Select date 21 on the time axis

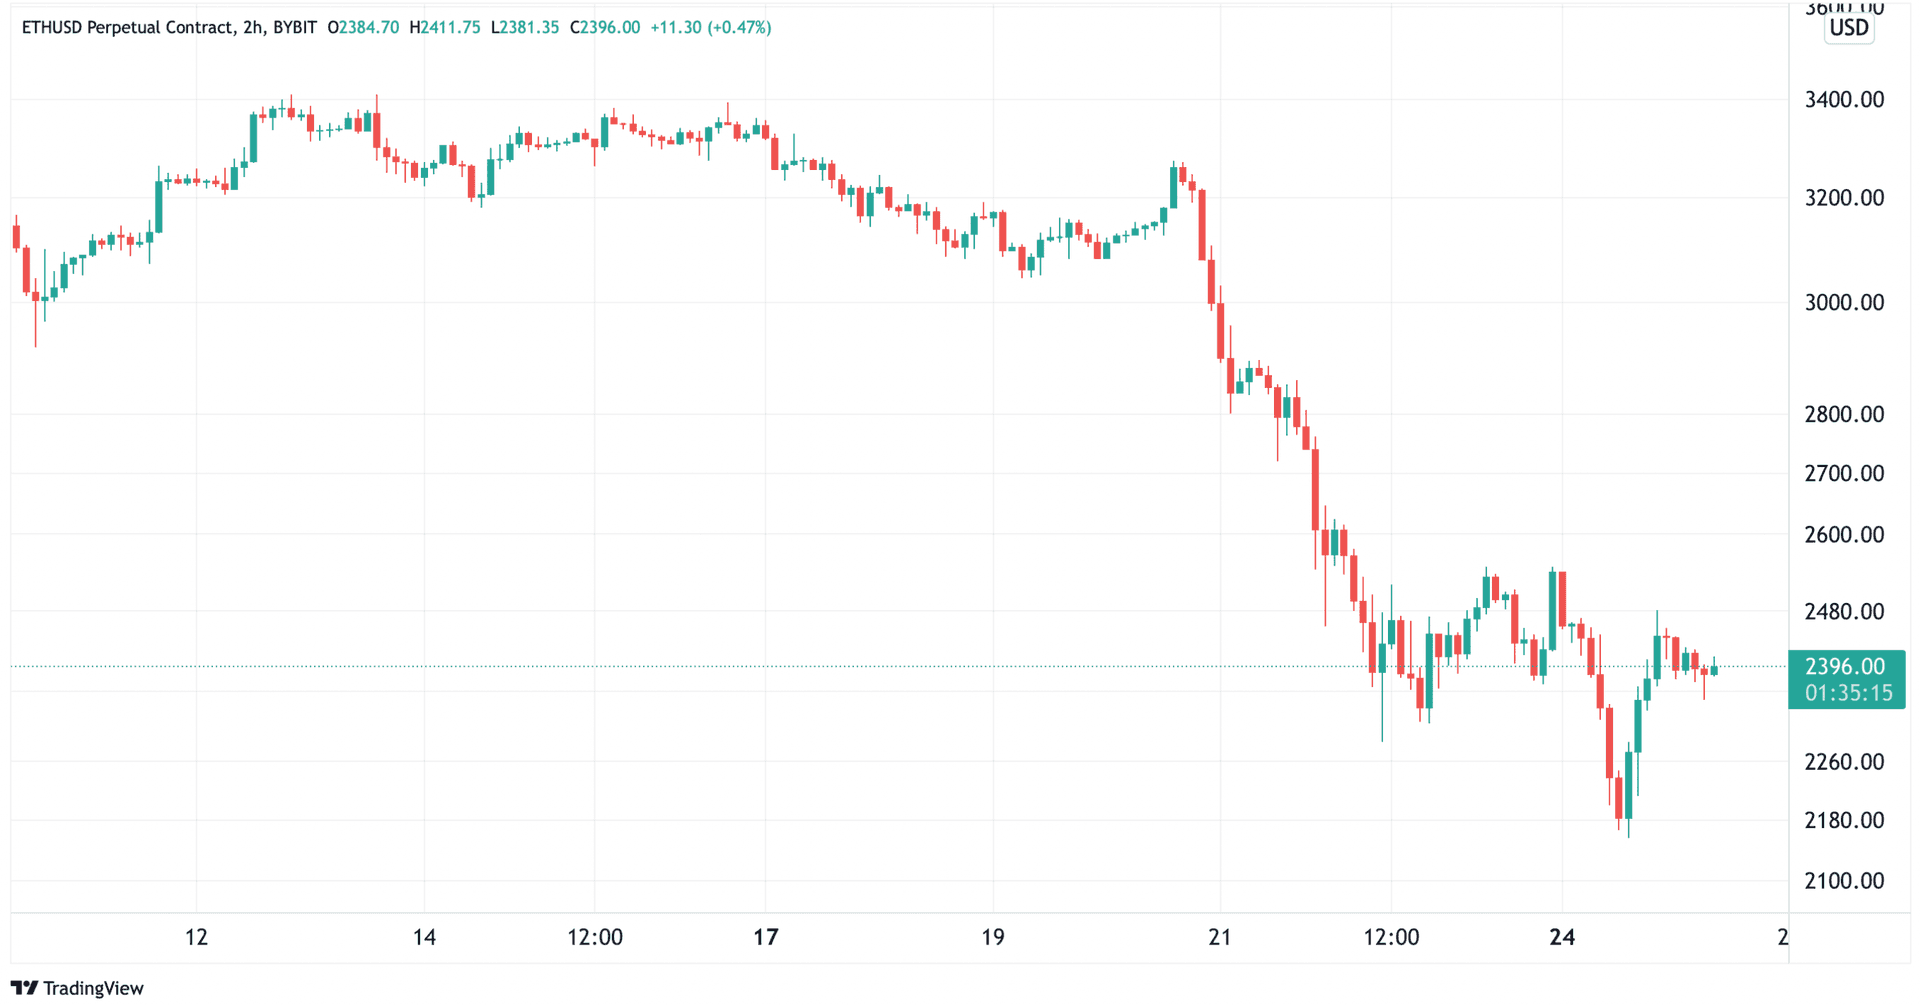tap(1219, 938)
